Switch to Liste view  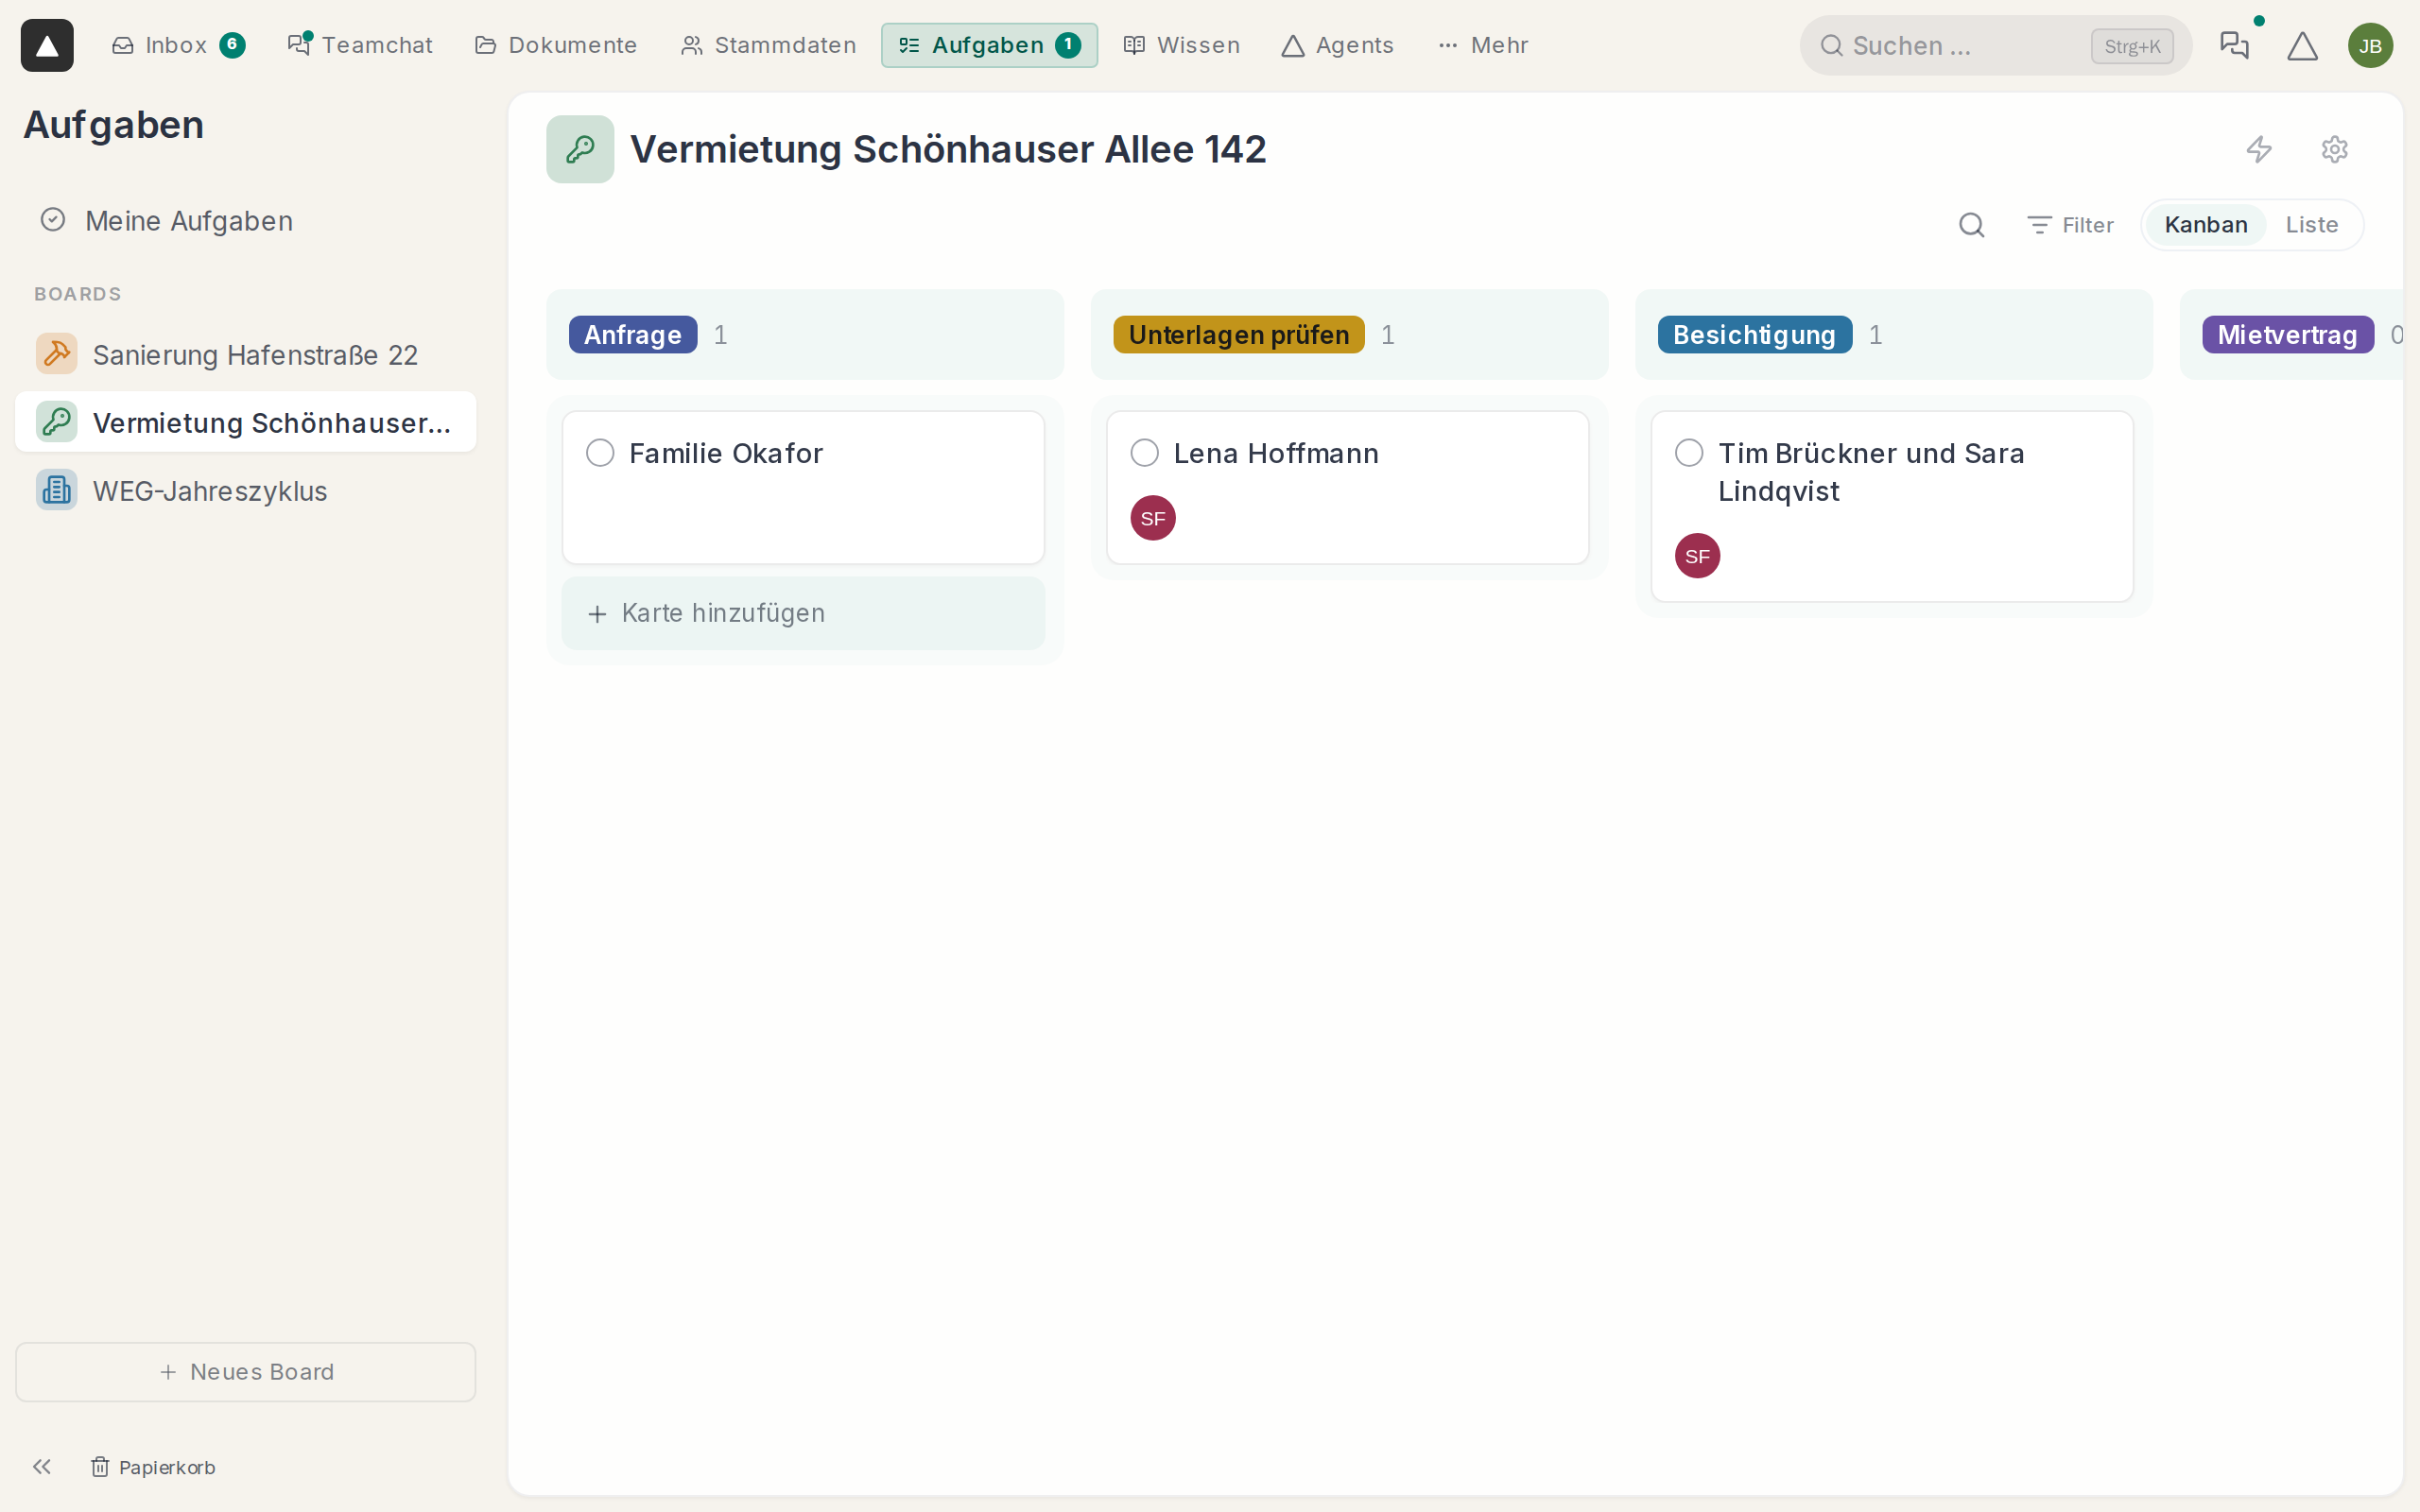pyautogui.click(x=2311, y=225)
